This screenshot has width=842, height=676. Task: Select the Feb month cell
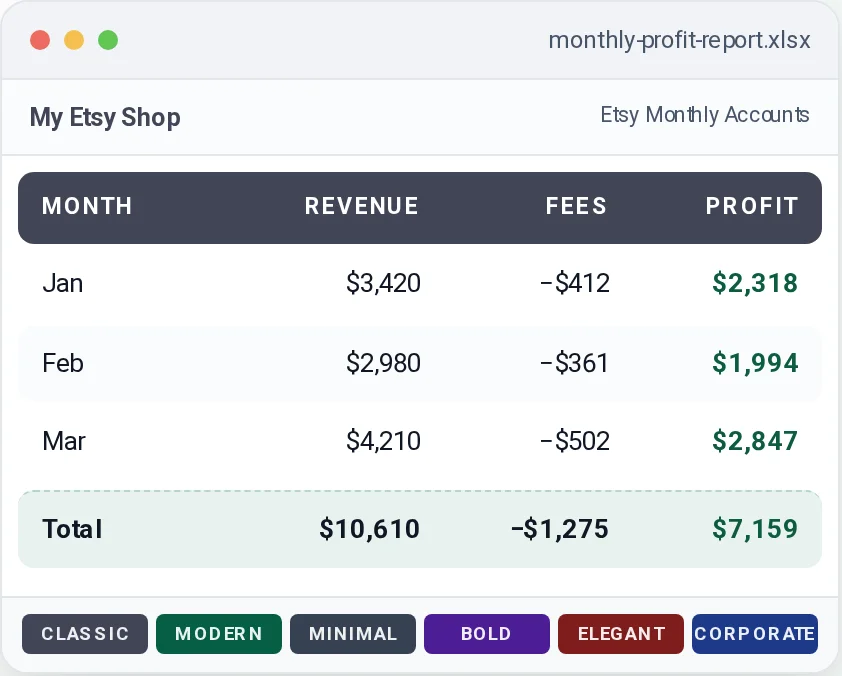tap(63, 363)
